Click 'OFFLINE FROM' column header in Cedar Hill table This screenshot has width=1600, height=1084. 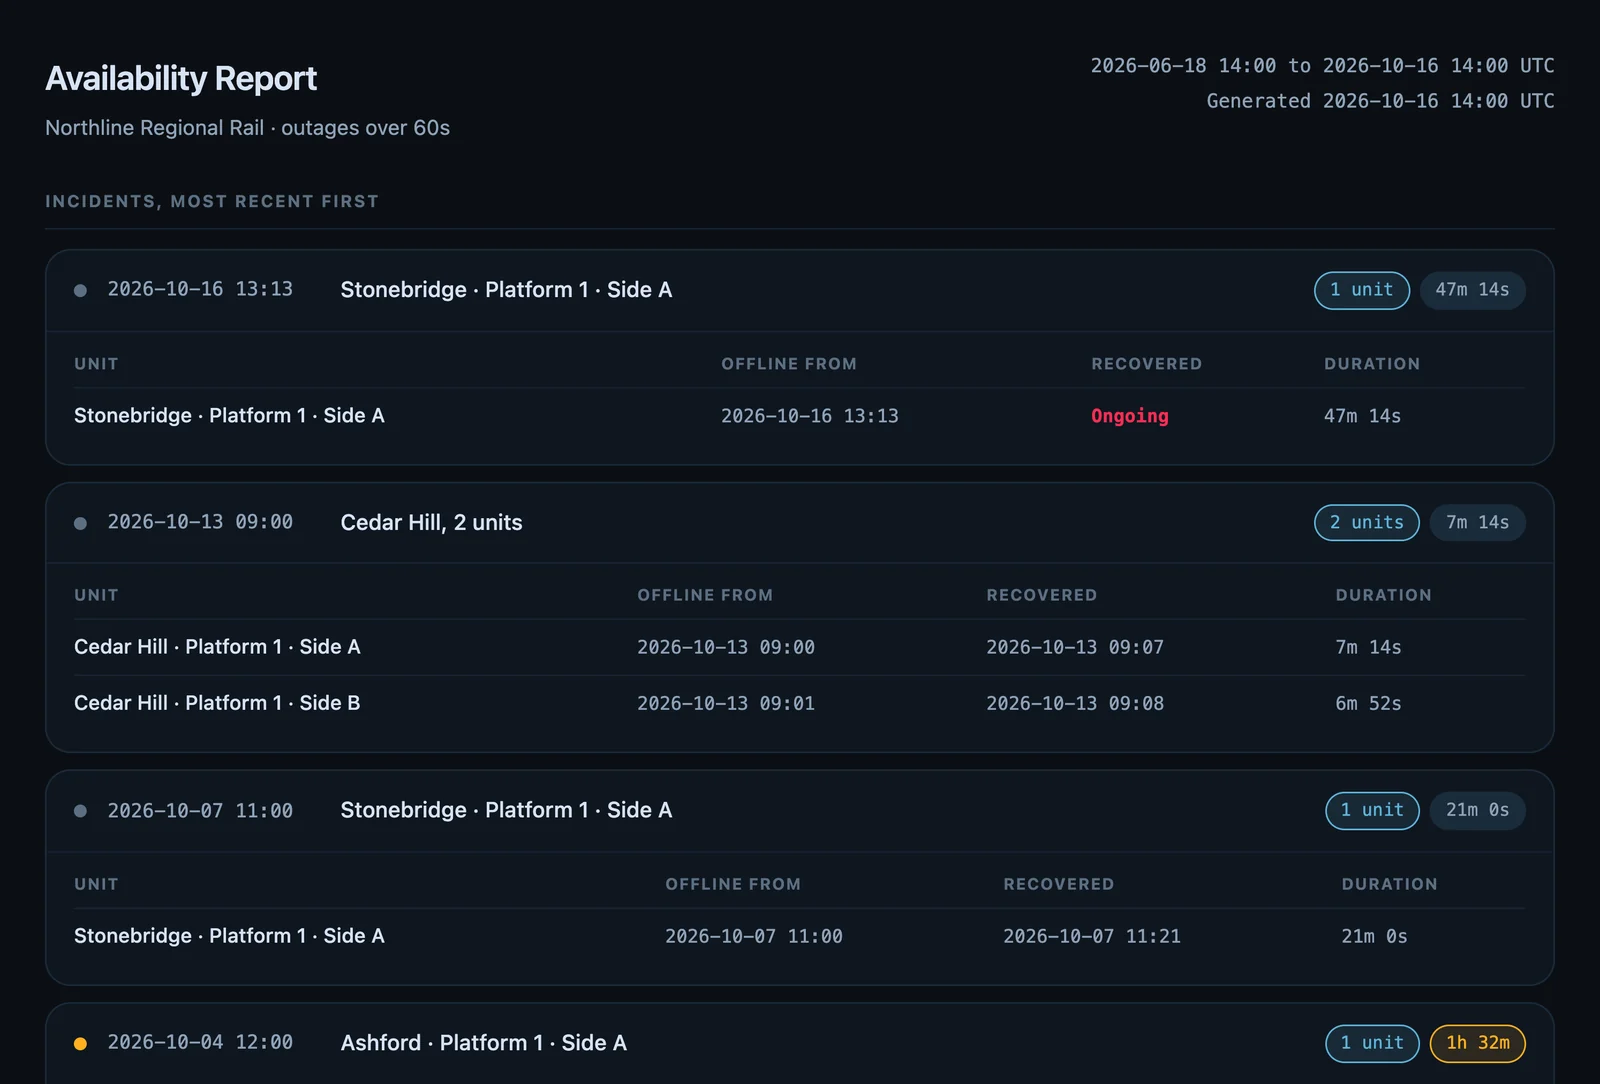point(705,595)
